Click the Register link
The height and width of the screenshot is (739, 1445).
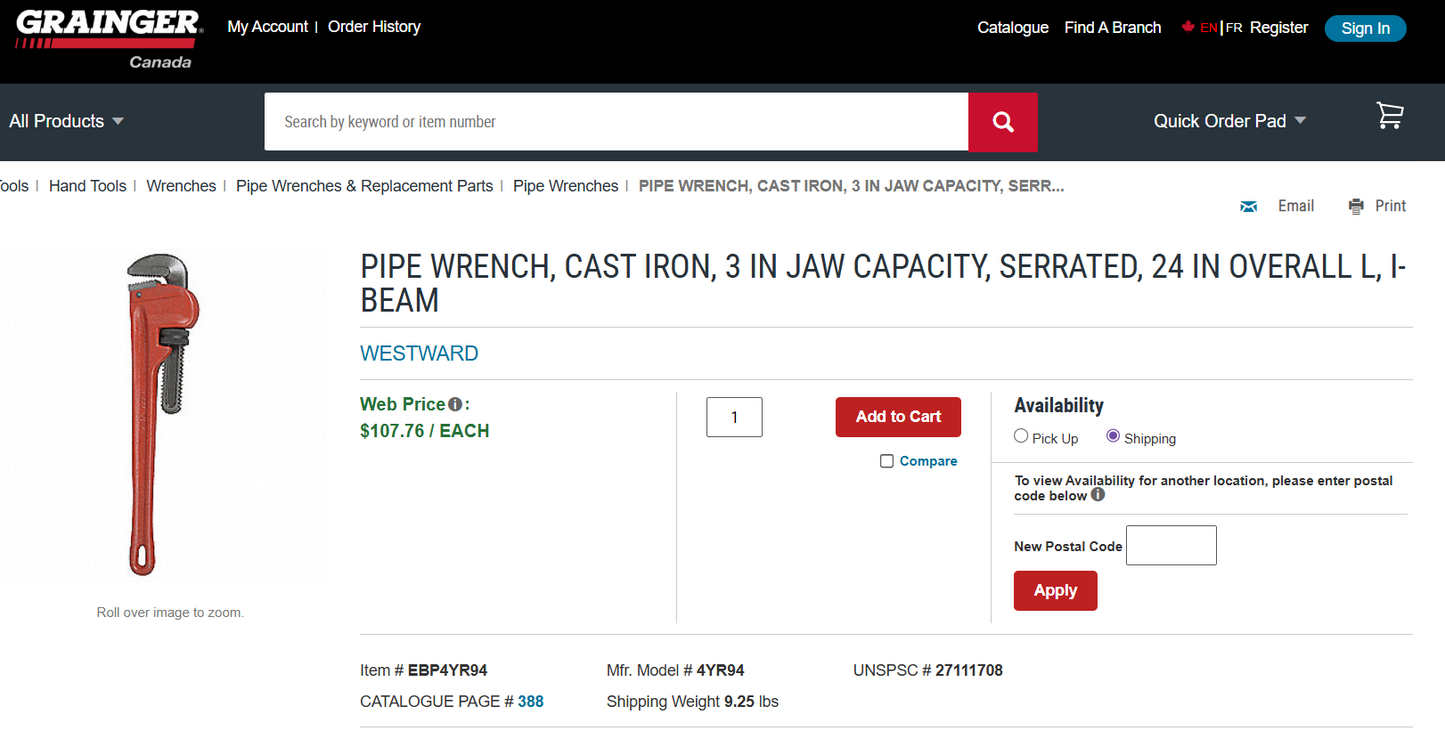[1279, 28]
